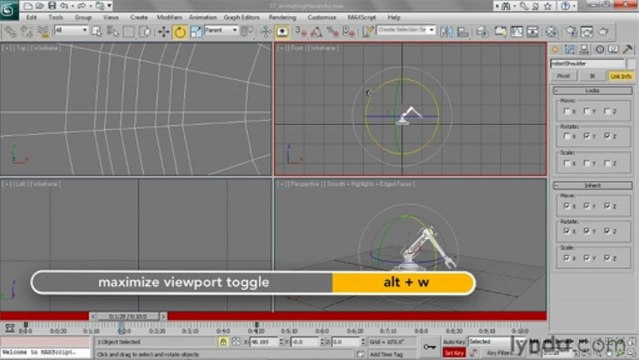Enable the Locks Move X checkbox
The height and width of the screenshot is (360, 639).
tap(566, 111)
